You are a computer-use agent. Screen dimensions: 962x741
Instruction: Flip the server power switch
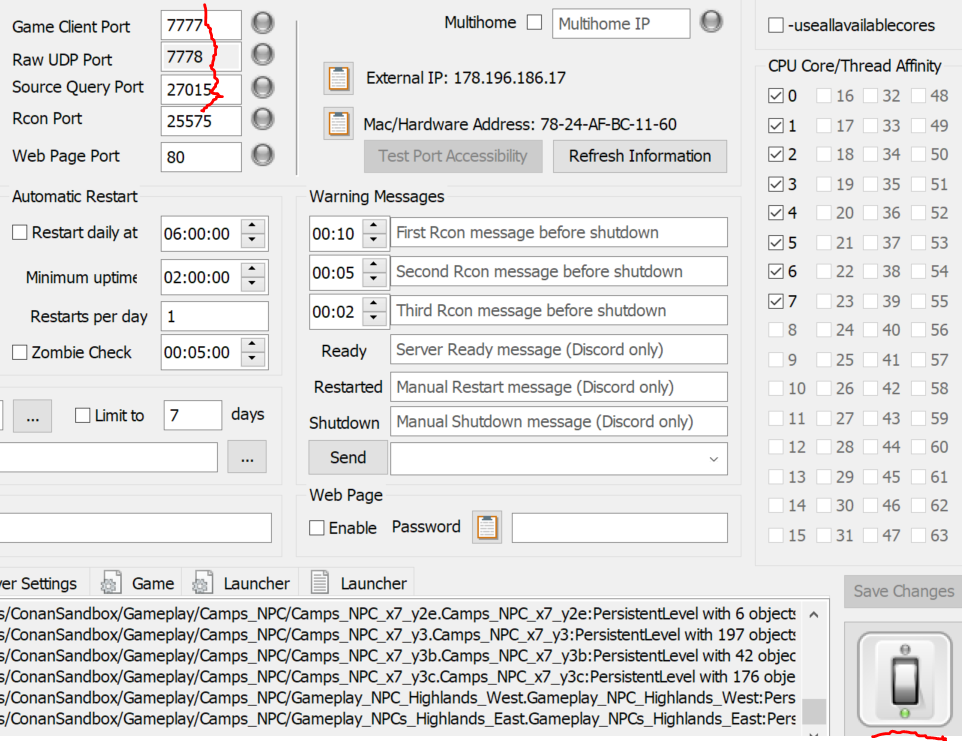905,680
